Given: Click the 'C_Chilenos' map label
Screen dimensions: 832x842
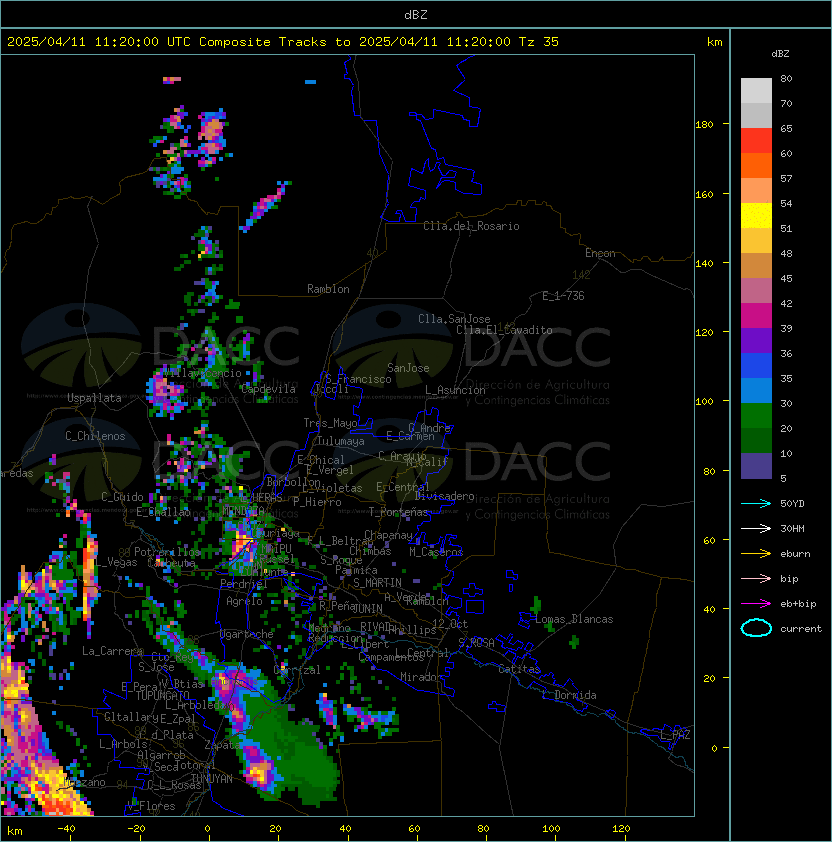Looking at the screenshot, I should (x=95, y=436).
